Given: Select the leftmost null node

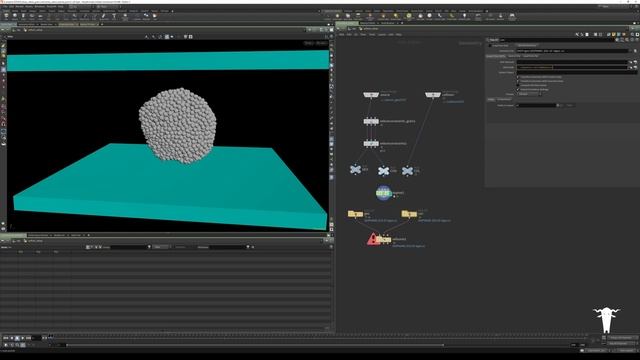Looking at the screenshot, I should [x=356, y=169].
